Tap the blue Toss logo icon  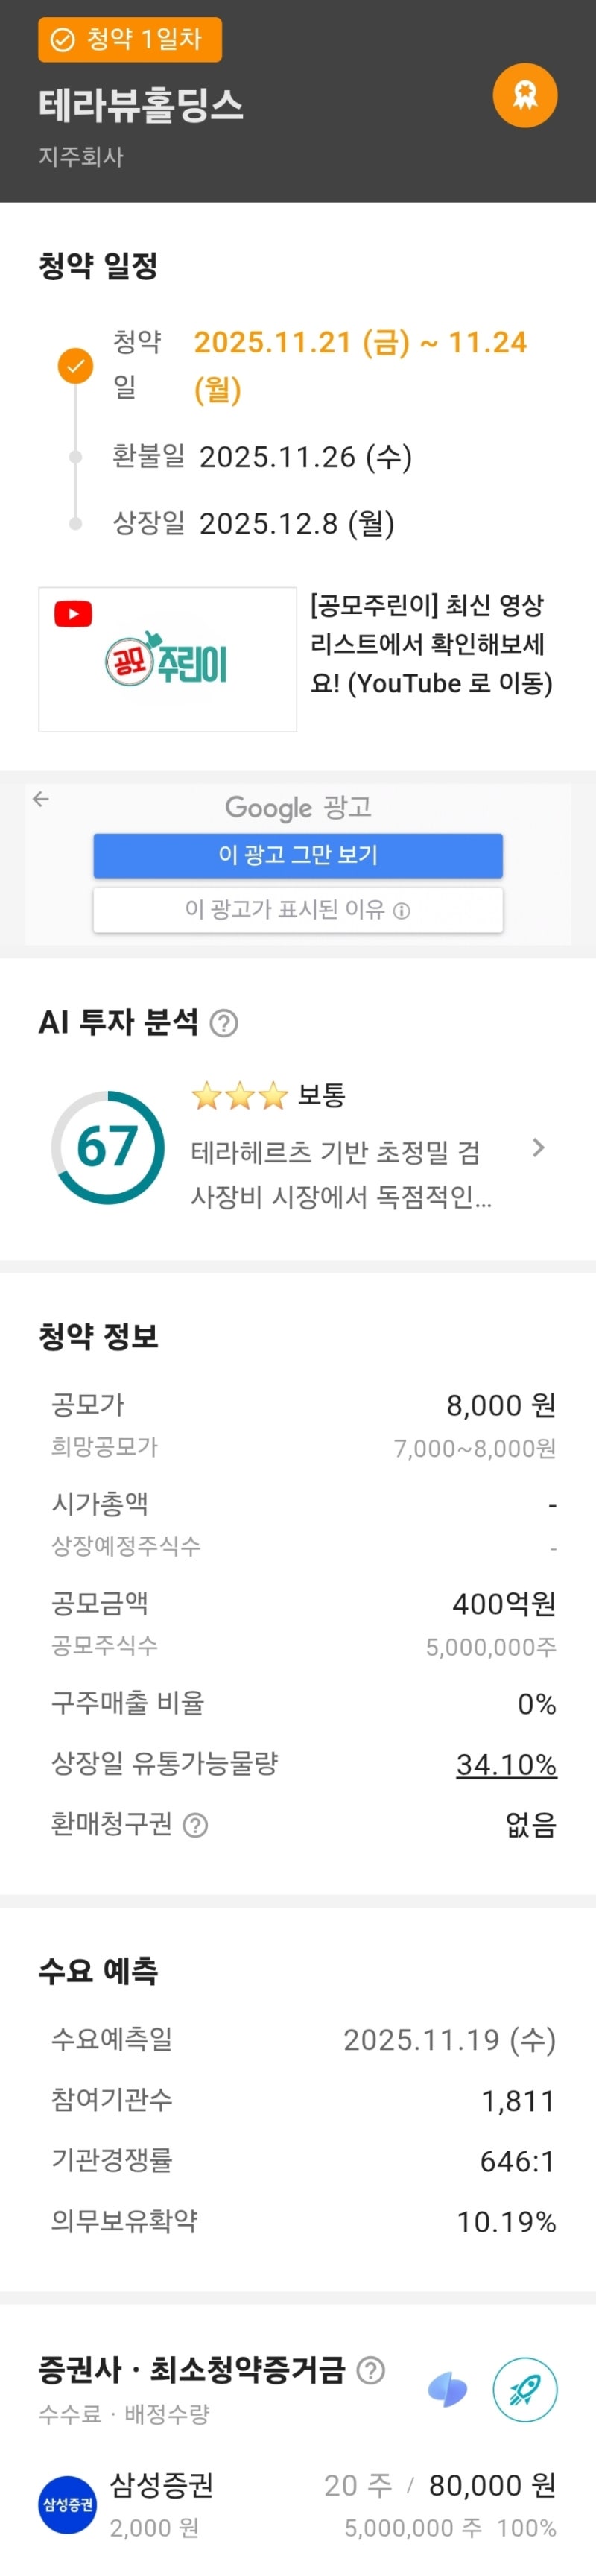[447, 2390]
